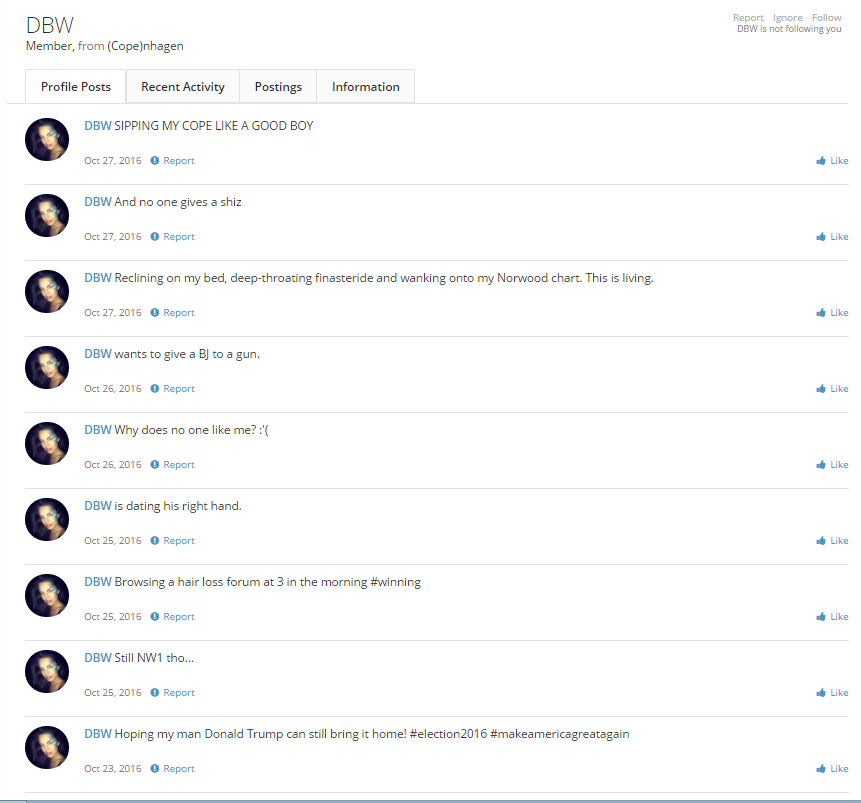This screenshot has height=803, width=861.
Task: Click report icon on hair loss forum post
Action: click(x=155, y=617)
